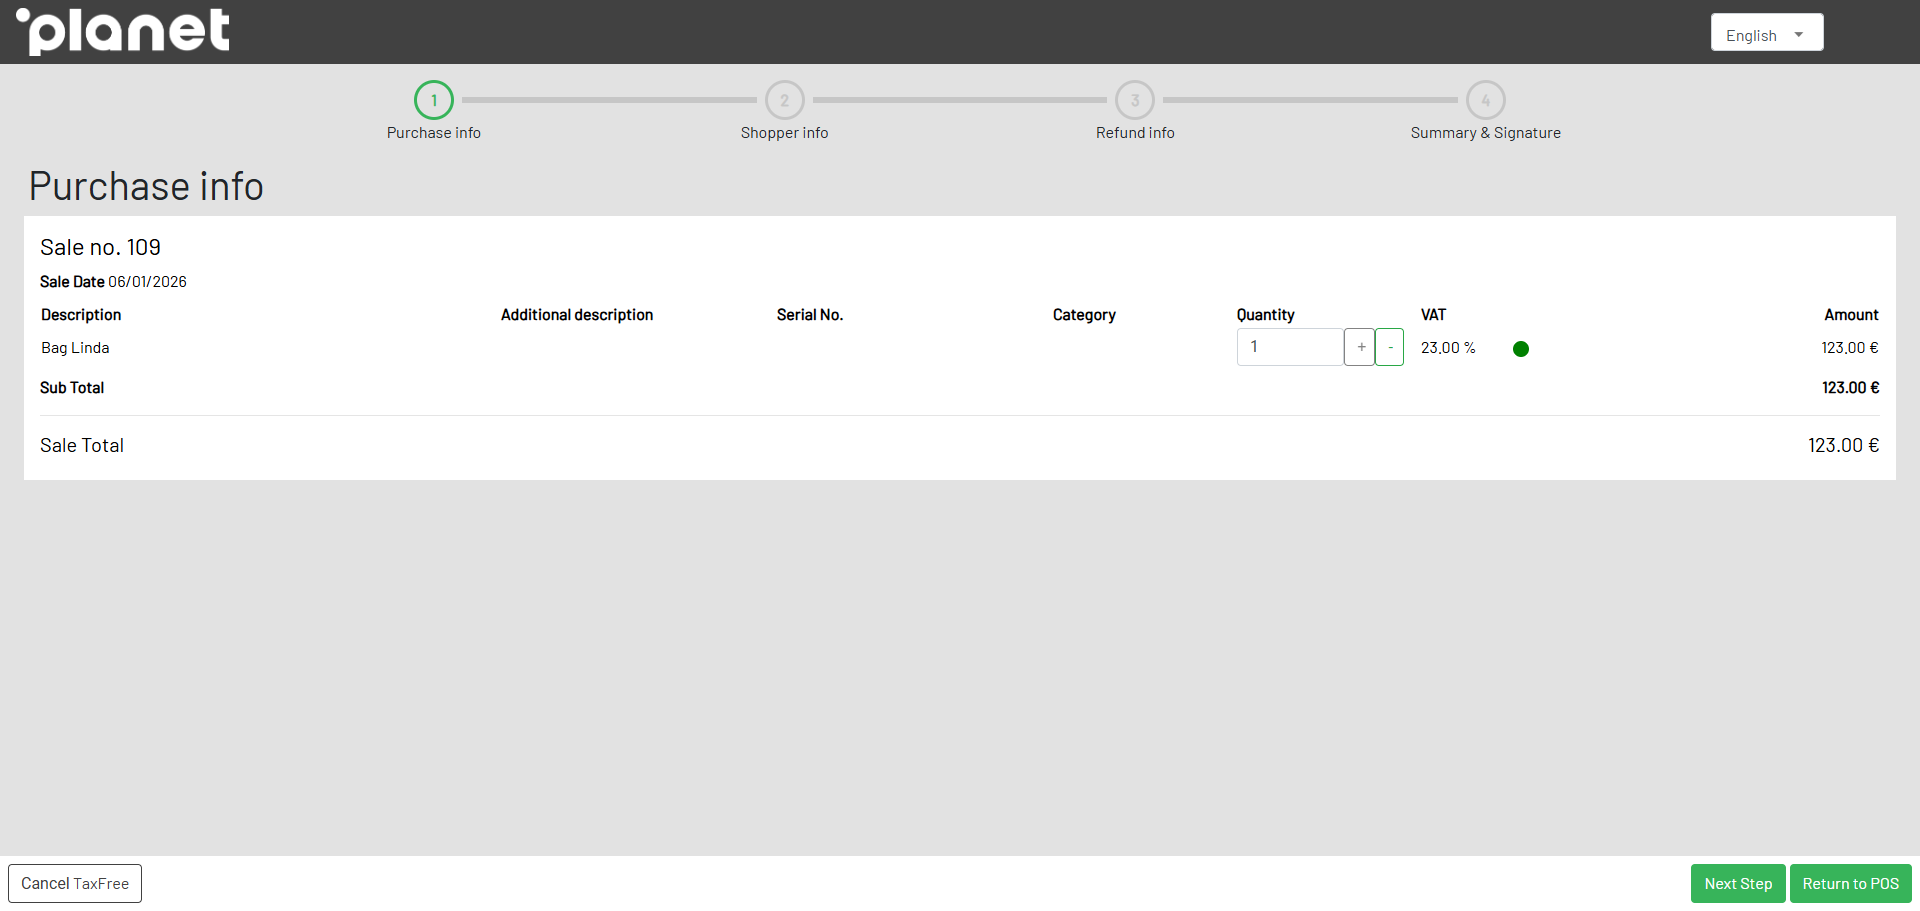Click the Sale Total amount 123.00 €
Screen dimensions: 1920x911
pos(1843,446)
